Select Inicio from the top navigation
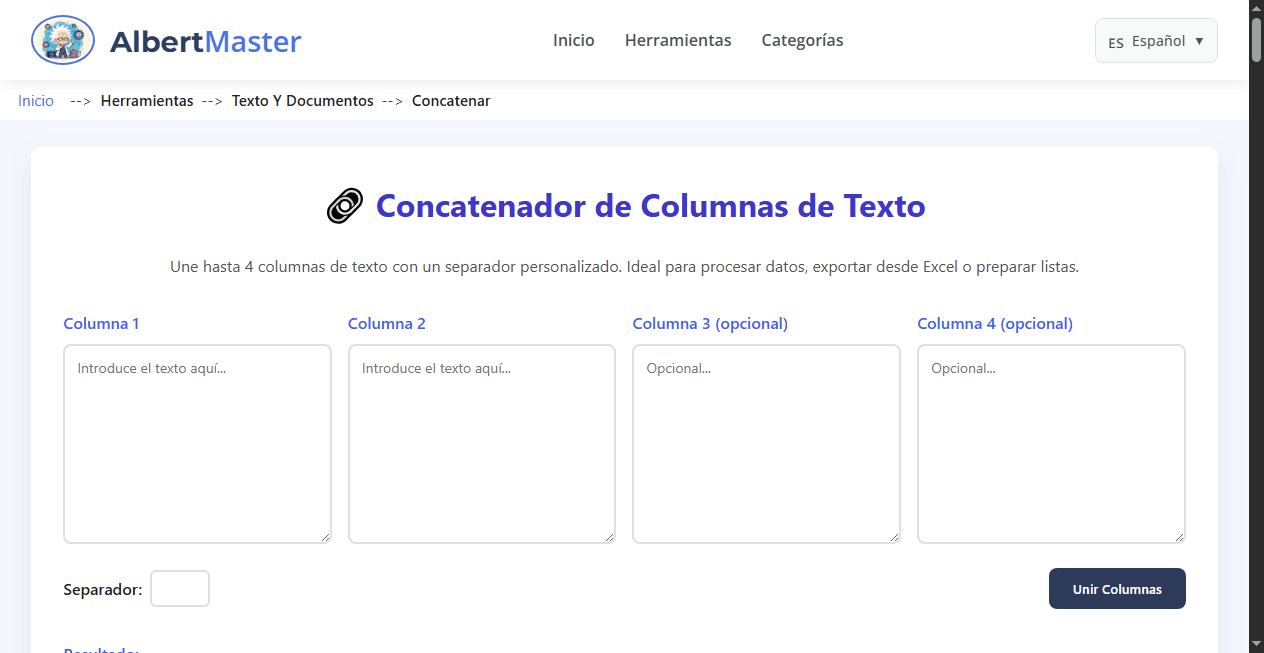Image resolution: width=1264 pixels, height=653 pixels. (x=573, y=40)
